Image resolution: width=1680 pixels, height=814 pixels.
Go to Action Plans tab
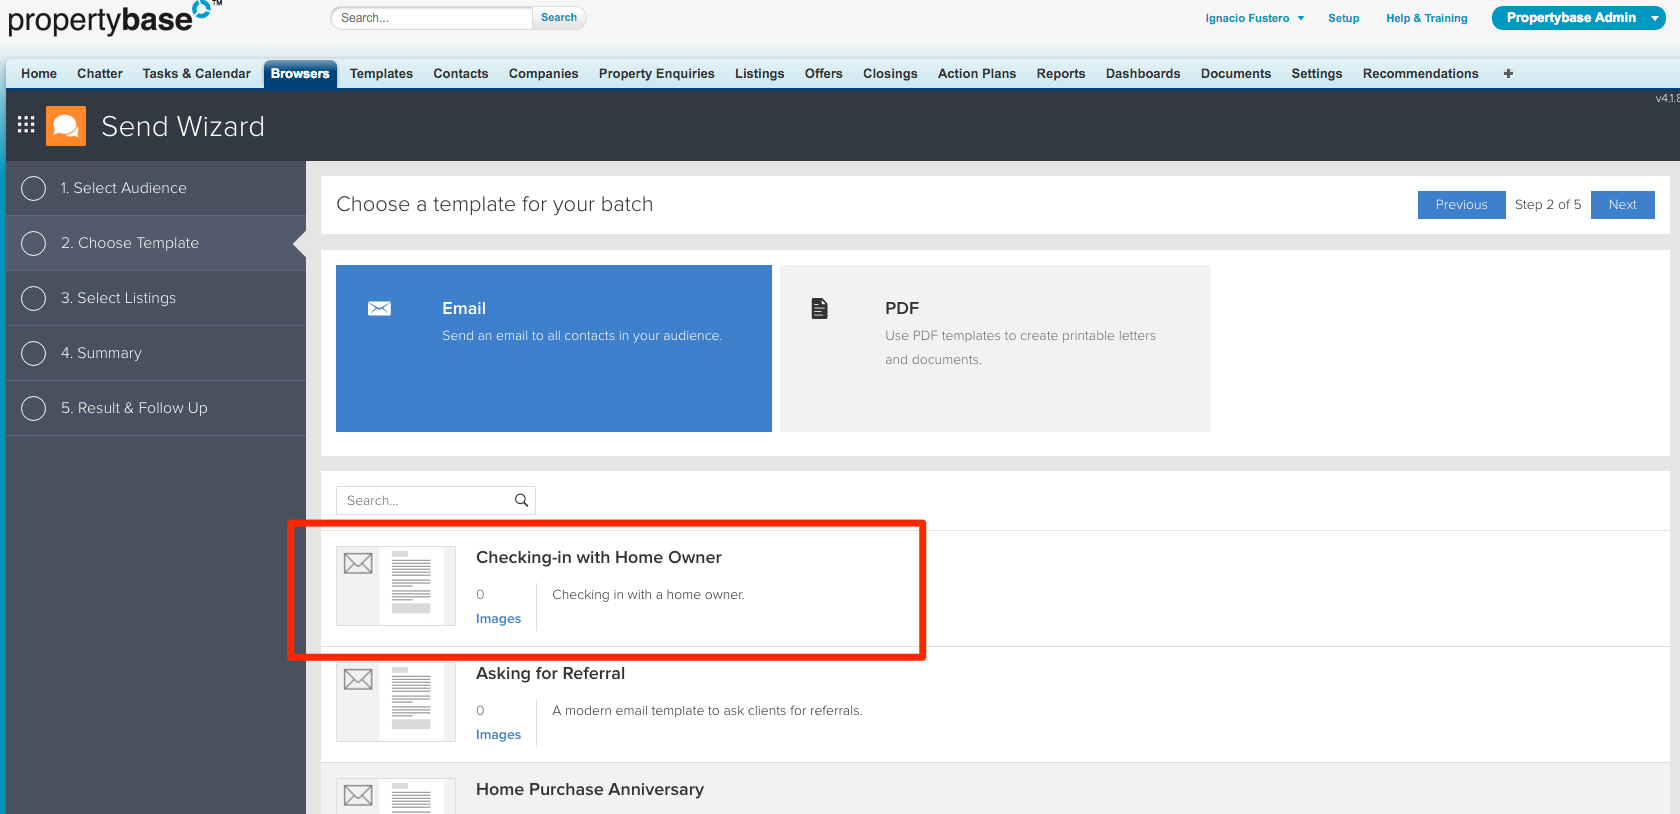977,73
